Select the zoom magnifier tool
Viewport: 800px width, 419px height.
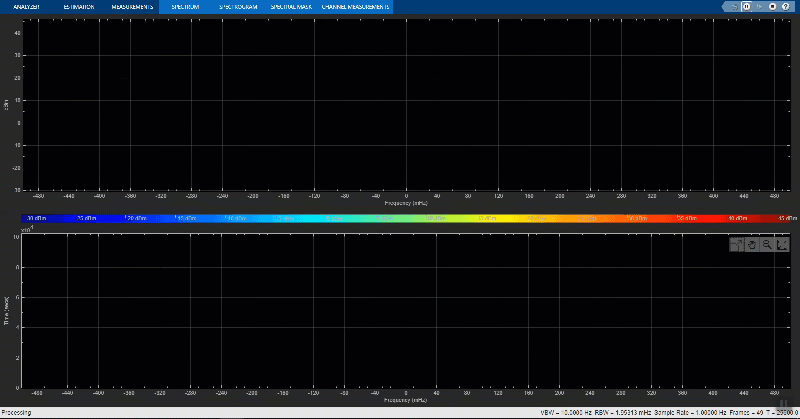click(767, 245)
